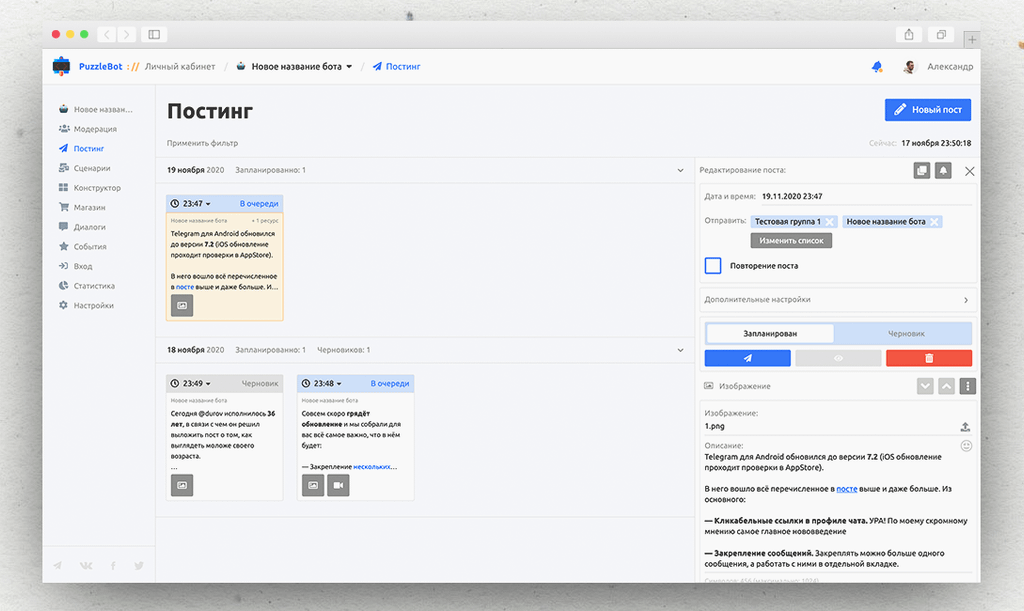
Task: Open the VK link in the sidebar footer
Action: click(x=86, y=565)
